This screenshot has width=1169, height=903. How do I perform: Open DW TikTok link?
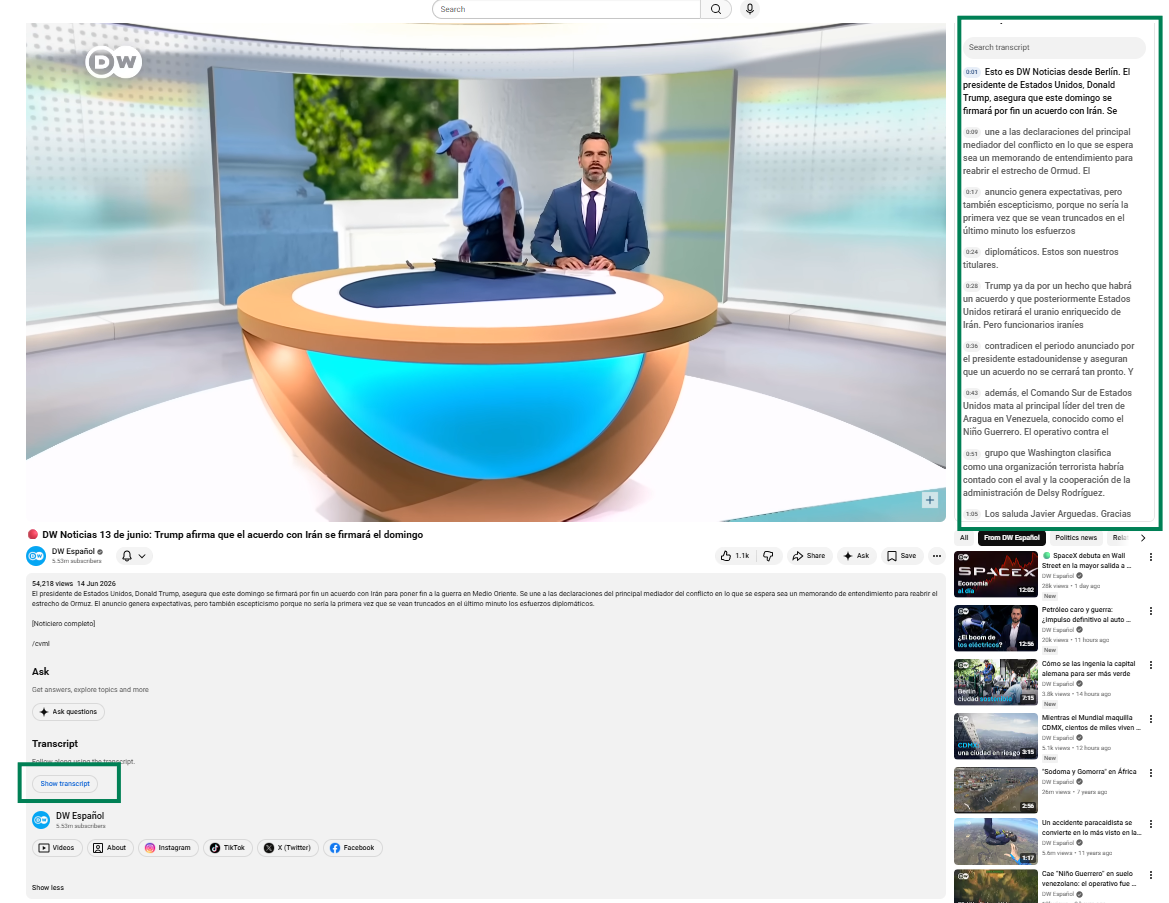[227, 848]
